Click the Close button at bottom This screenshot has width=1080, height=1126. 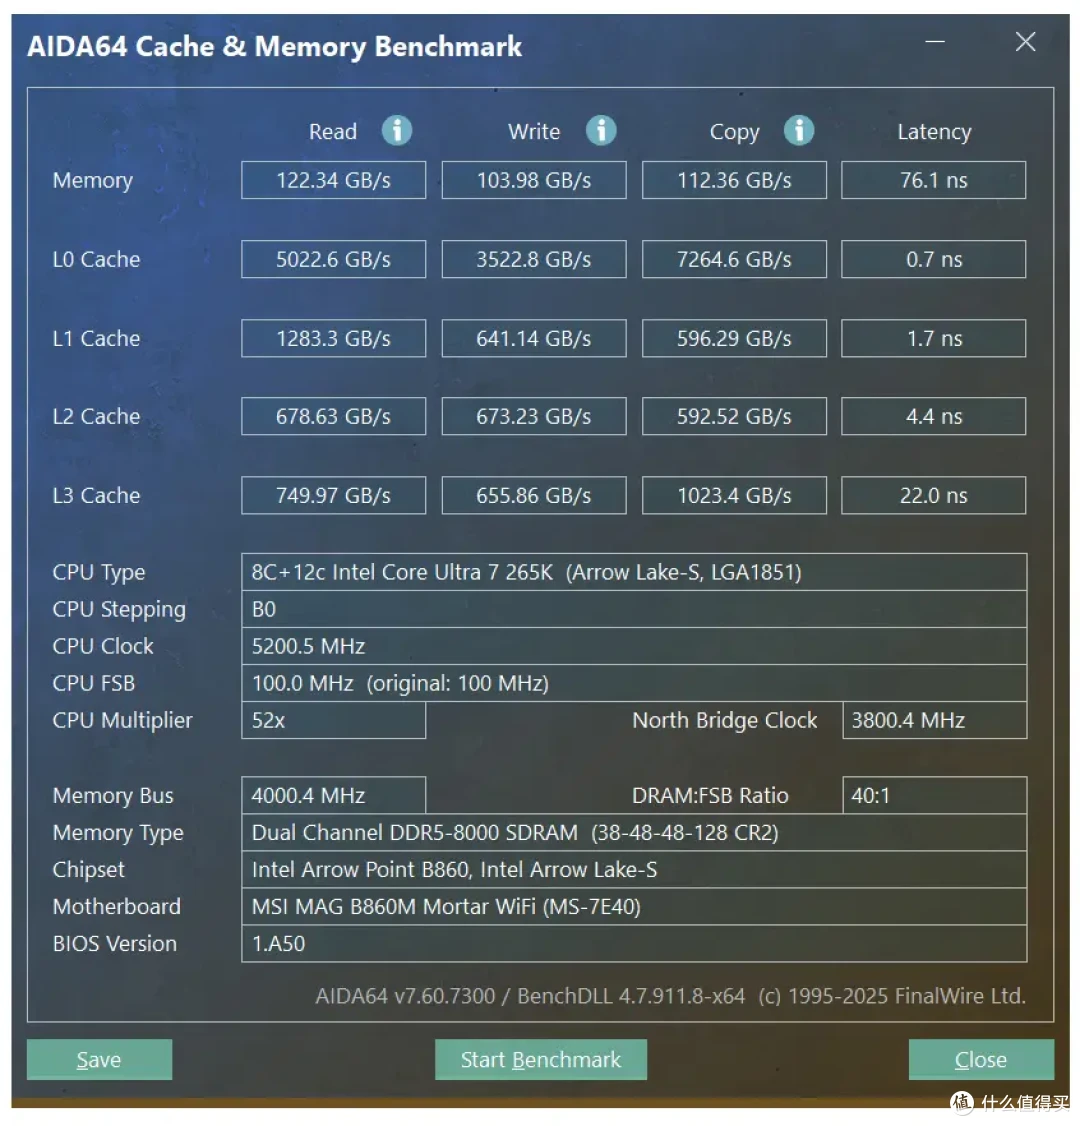click(981, 1059)
